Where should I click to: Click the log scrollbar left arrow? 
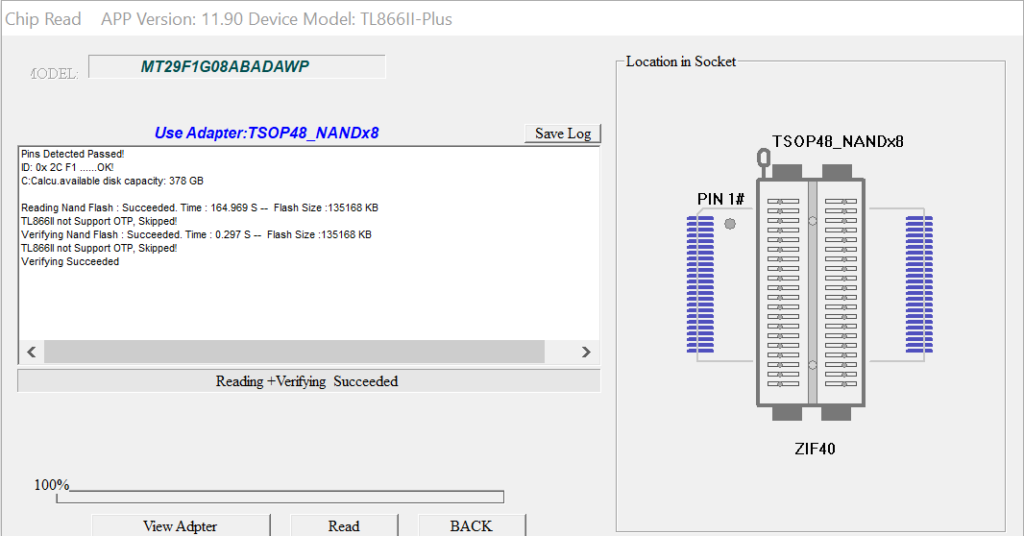pos(31,352)
